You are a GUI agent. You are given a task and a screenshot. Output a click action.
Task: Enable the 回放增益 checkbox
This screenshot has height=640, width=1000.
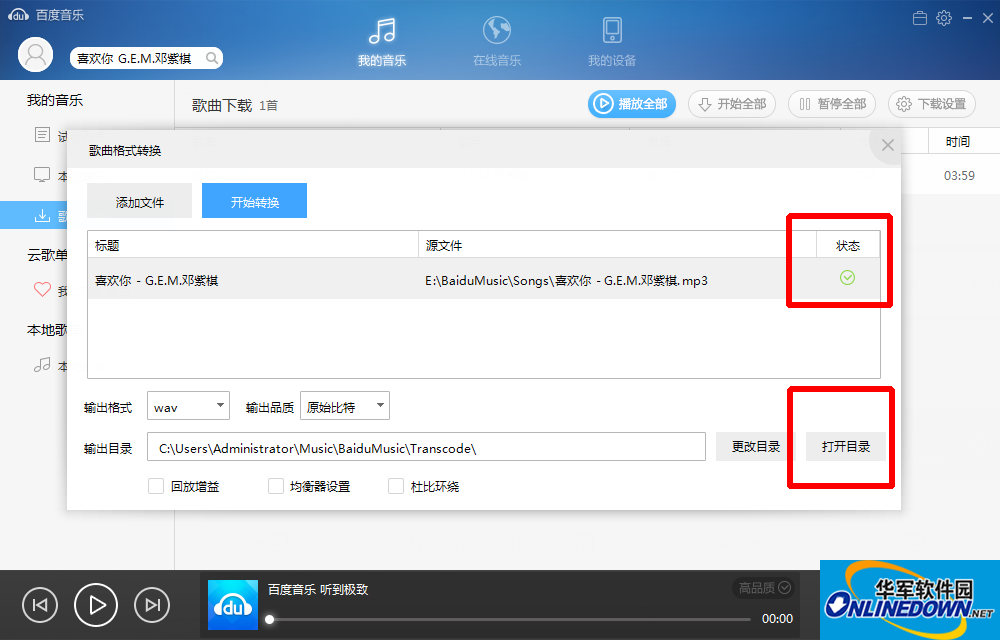[x=156, y=485]
